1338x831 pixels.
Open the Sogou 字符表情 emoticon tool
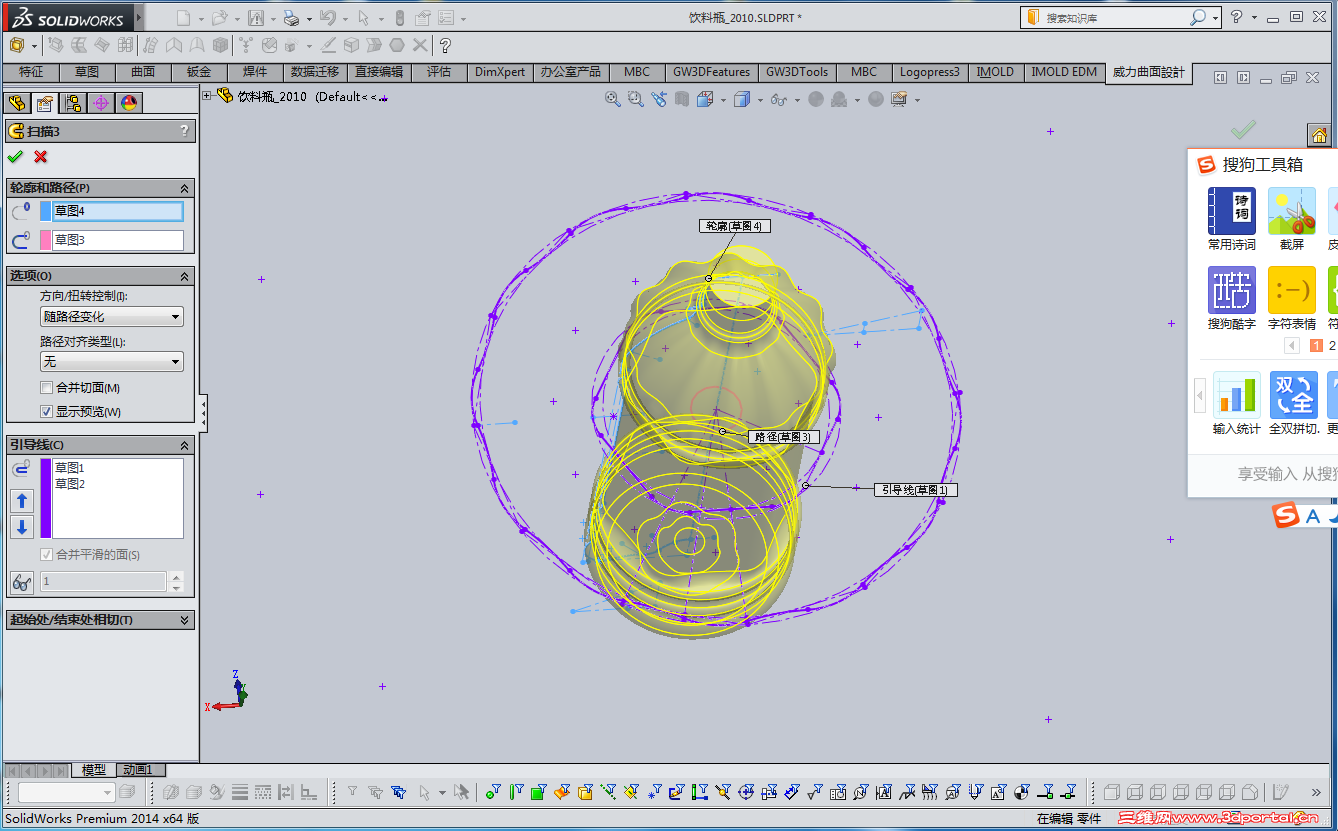click(1292, 298)
